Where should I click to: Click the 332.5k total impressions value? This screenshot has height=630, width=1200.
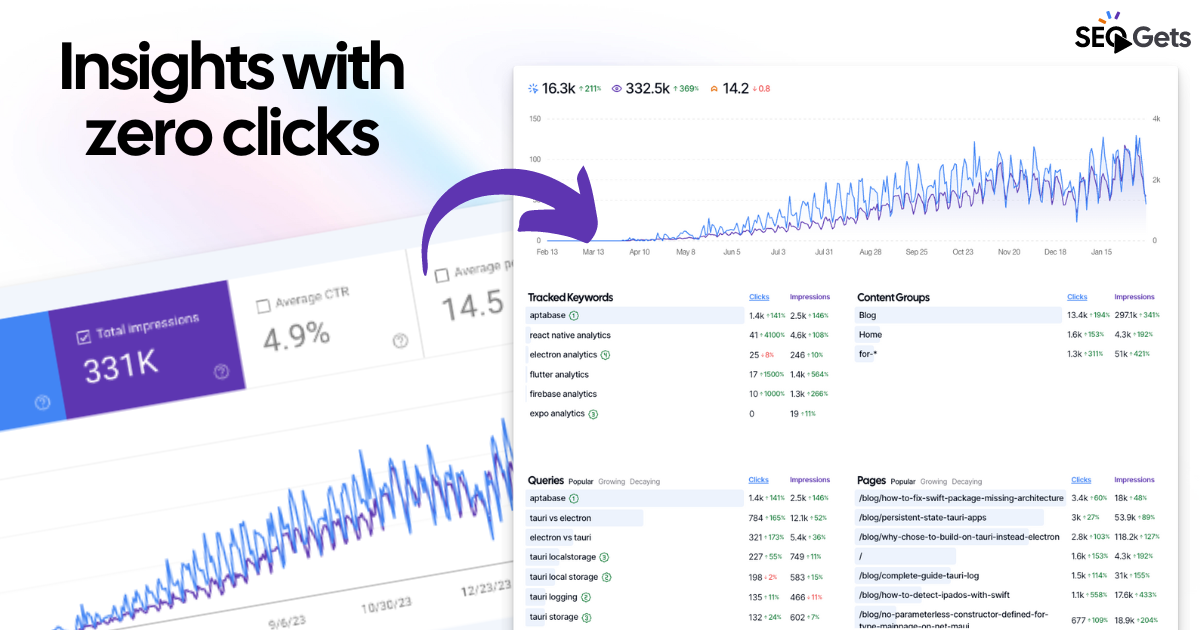point(648,89)
